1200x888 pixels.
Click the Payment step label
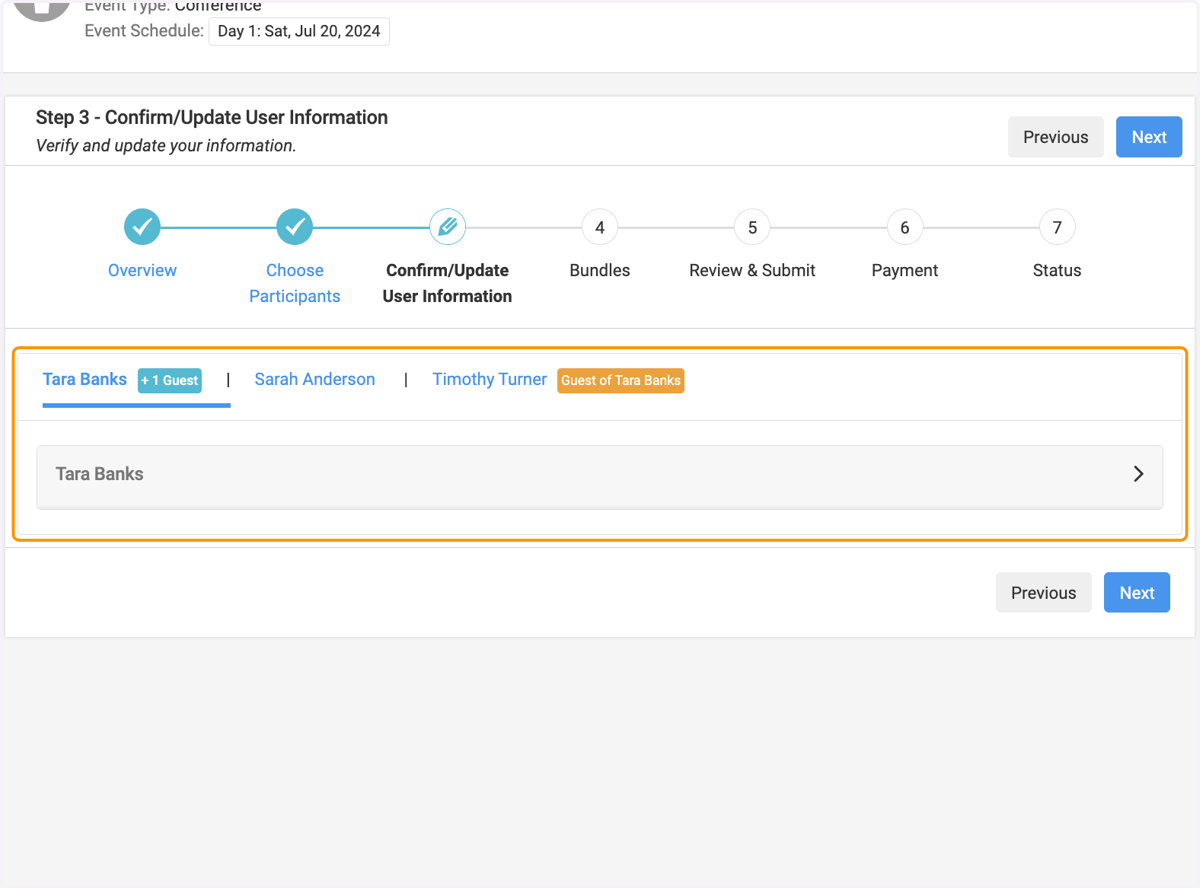(905, 270)
